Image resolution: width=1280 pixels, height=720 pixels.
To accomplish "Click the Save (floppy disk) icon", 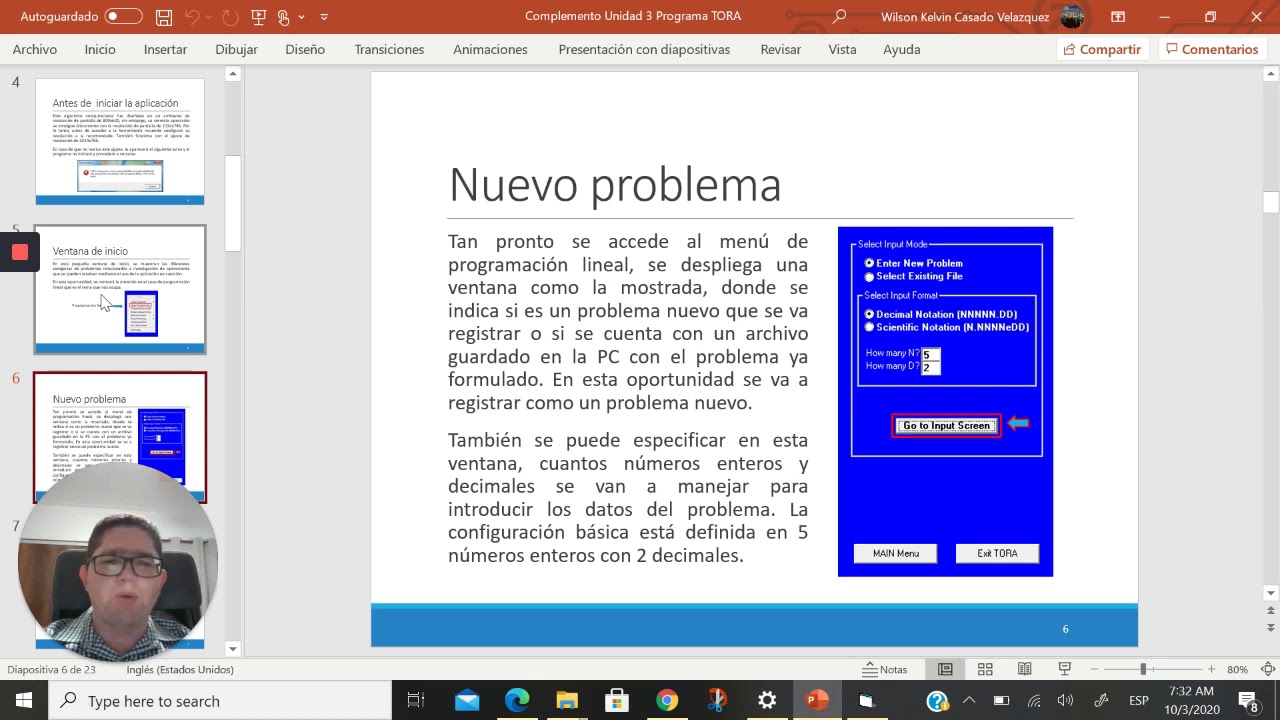I will [164, 17].
